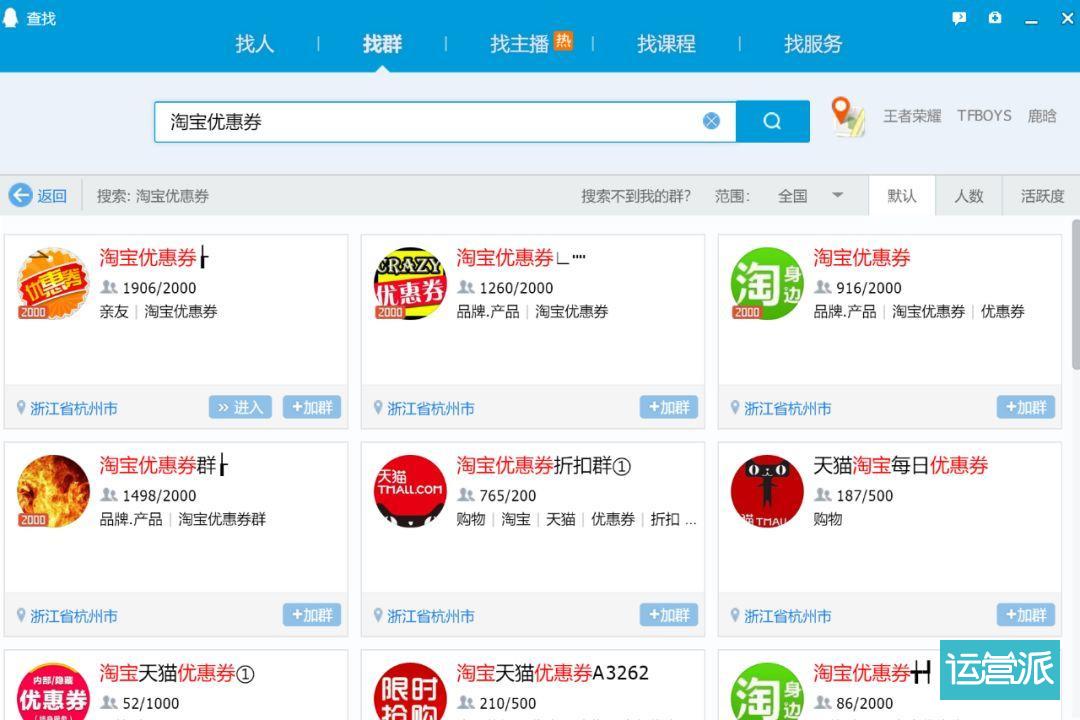Click 进入 button on the 1906/2000 group
1080x720 pixels.
coord(240,407)
